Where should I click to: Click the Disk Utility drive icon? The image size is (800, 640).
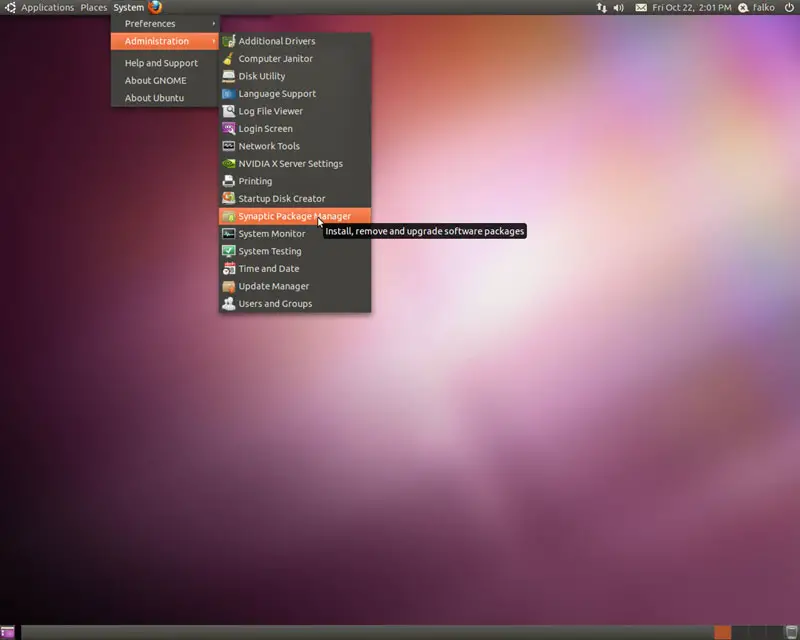pos(229,76)
